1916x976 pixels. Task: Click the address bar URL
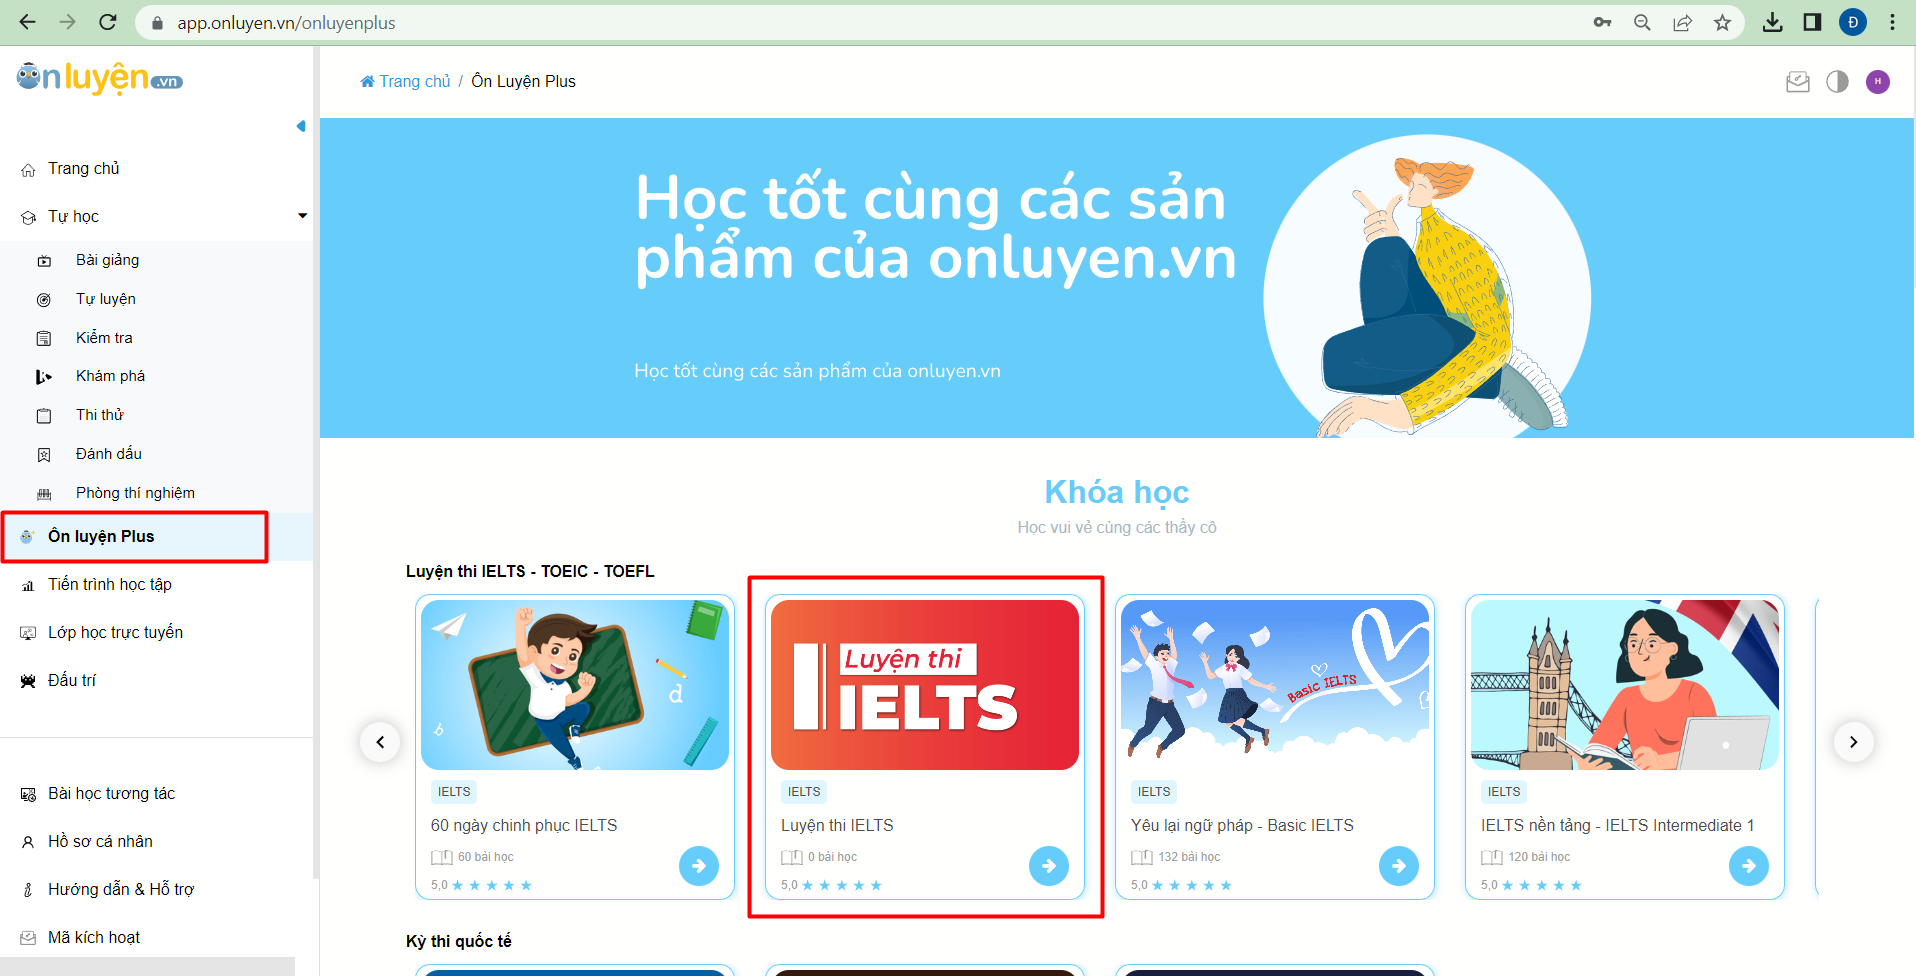pos(286,23)
